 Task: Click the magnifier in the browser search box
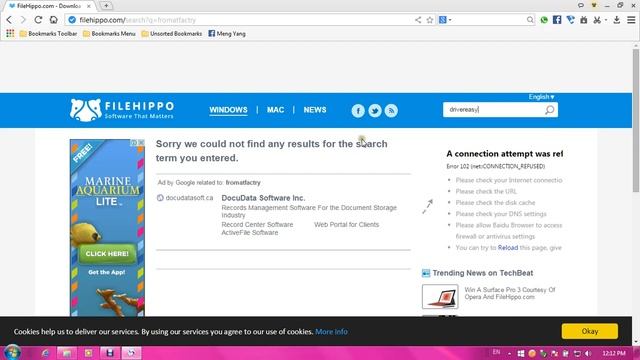pyautogui.click(x=530, y=20)
